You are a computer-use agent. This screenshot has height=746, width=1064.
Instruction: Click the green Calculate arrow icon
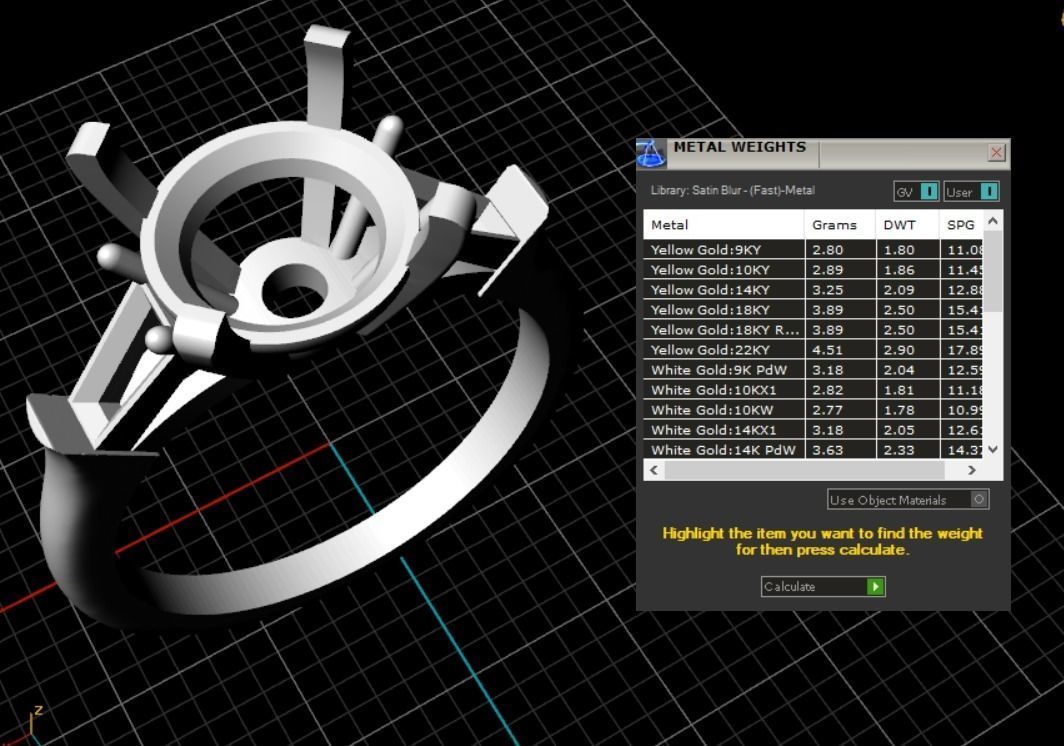[x=875, y=586]
